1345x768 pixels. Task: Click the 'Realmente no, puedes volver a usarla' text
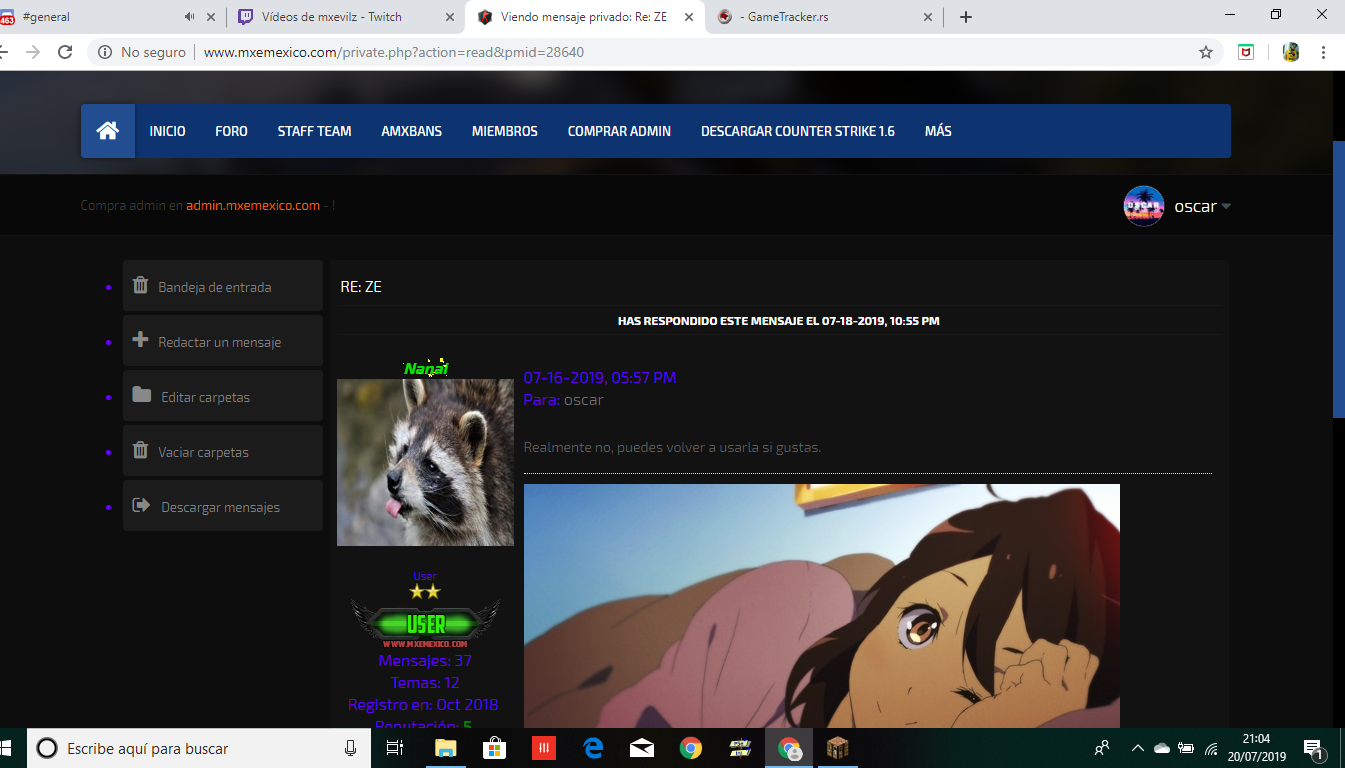click(x=672, y=447)
